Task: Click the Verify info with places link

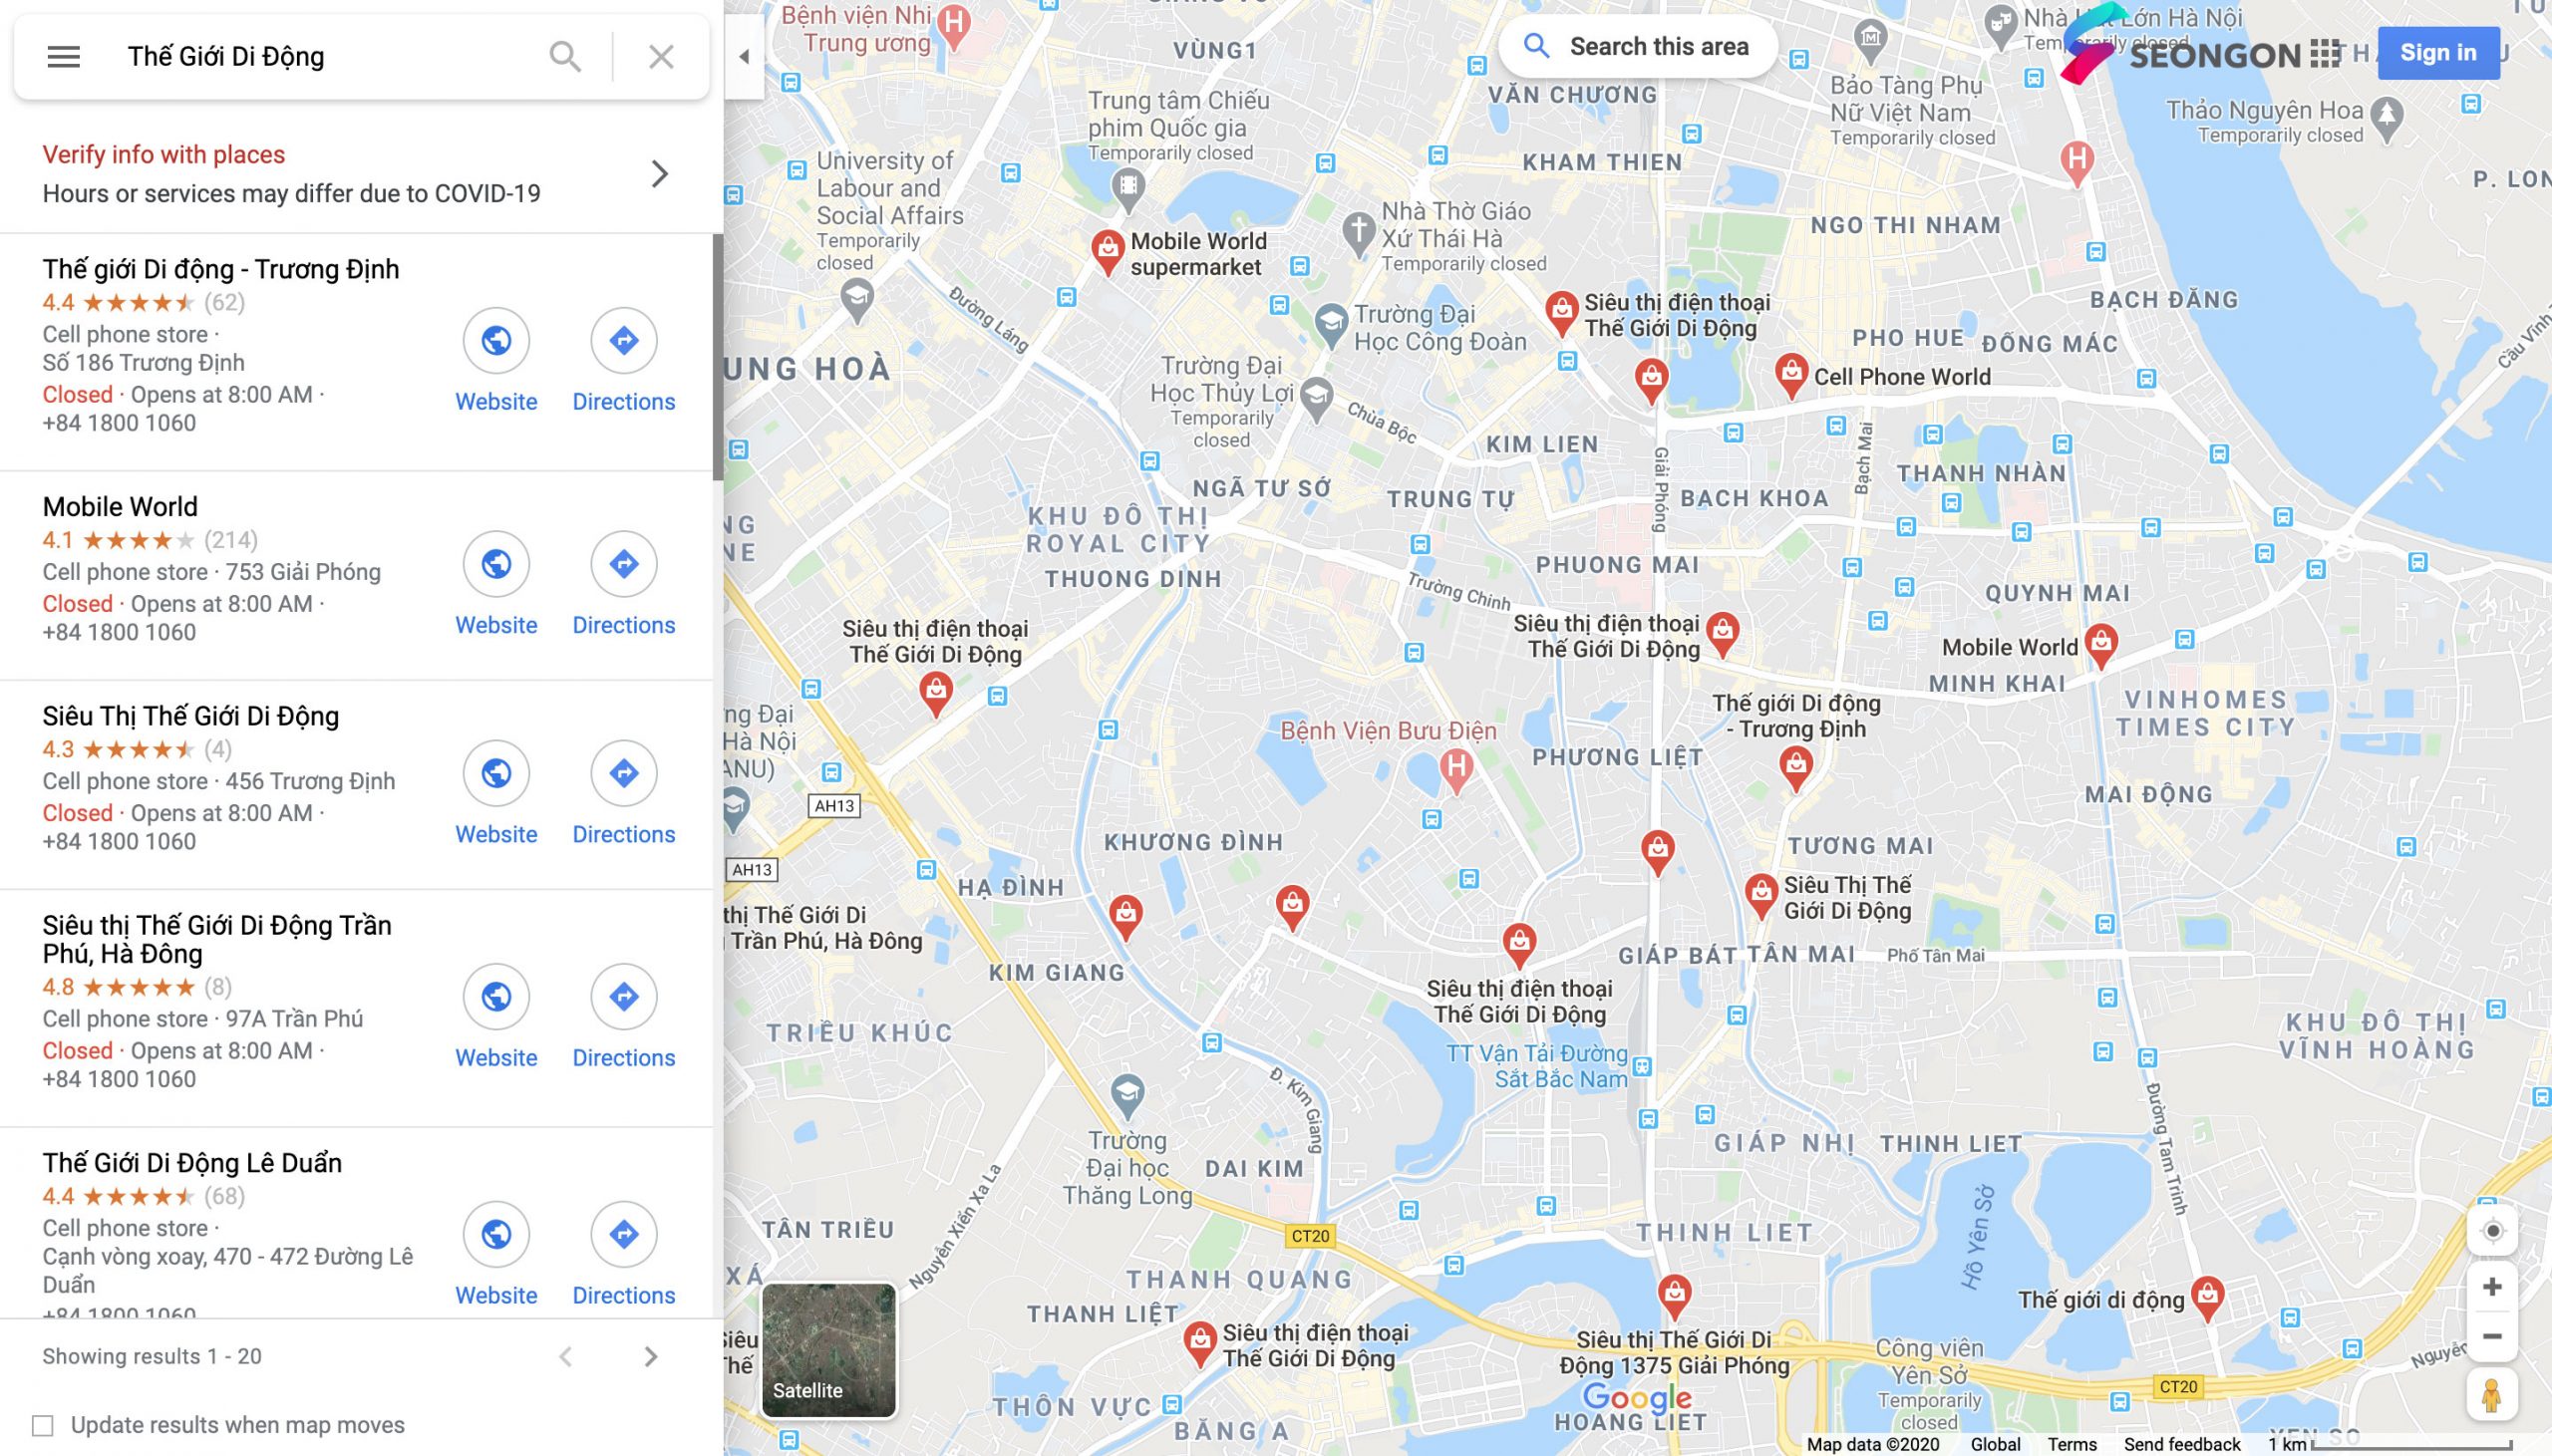Action: click(163, 154)
